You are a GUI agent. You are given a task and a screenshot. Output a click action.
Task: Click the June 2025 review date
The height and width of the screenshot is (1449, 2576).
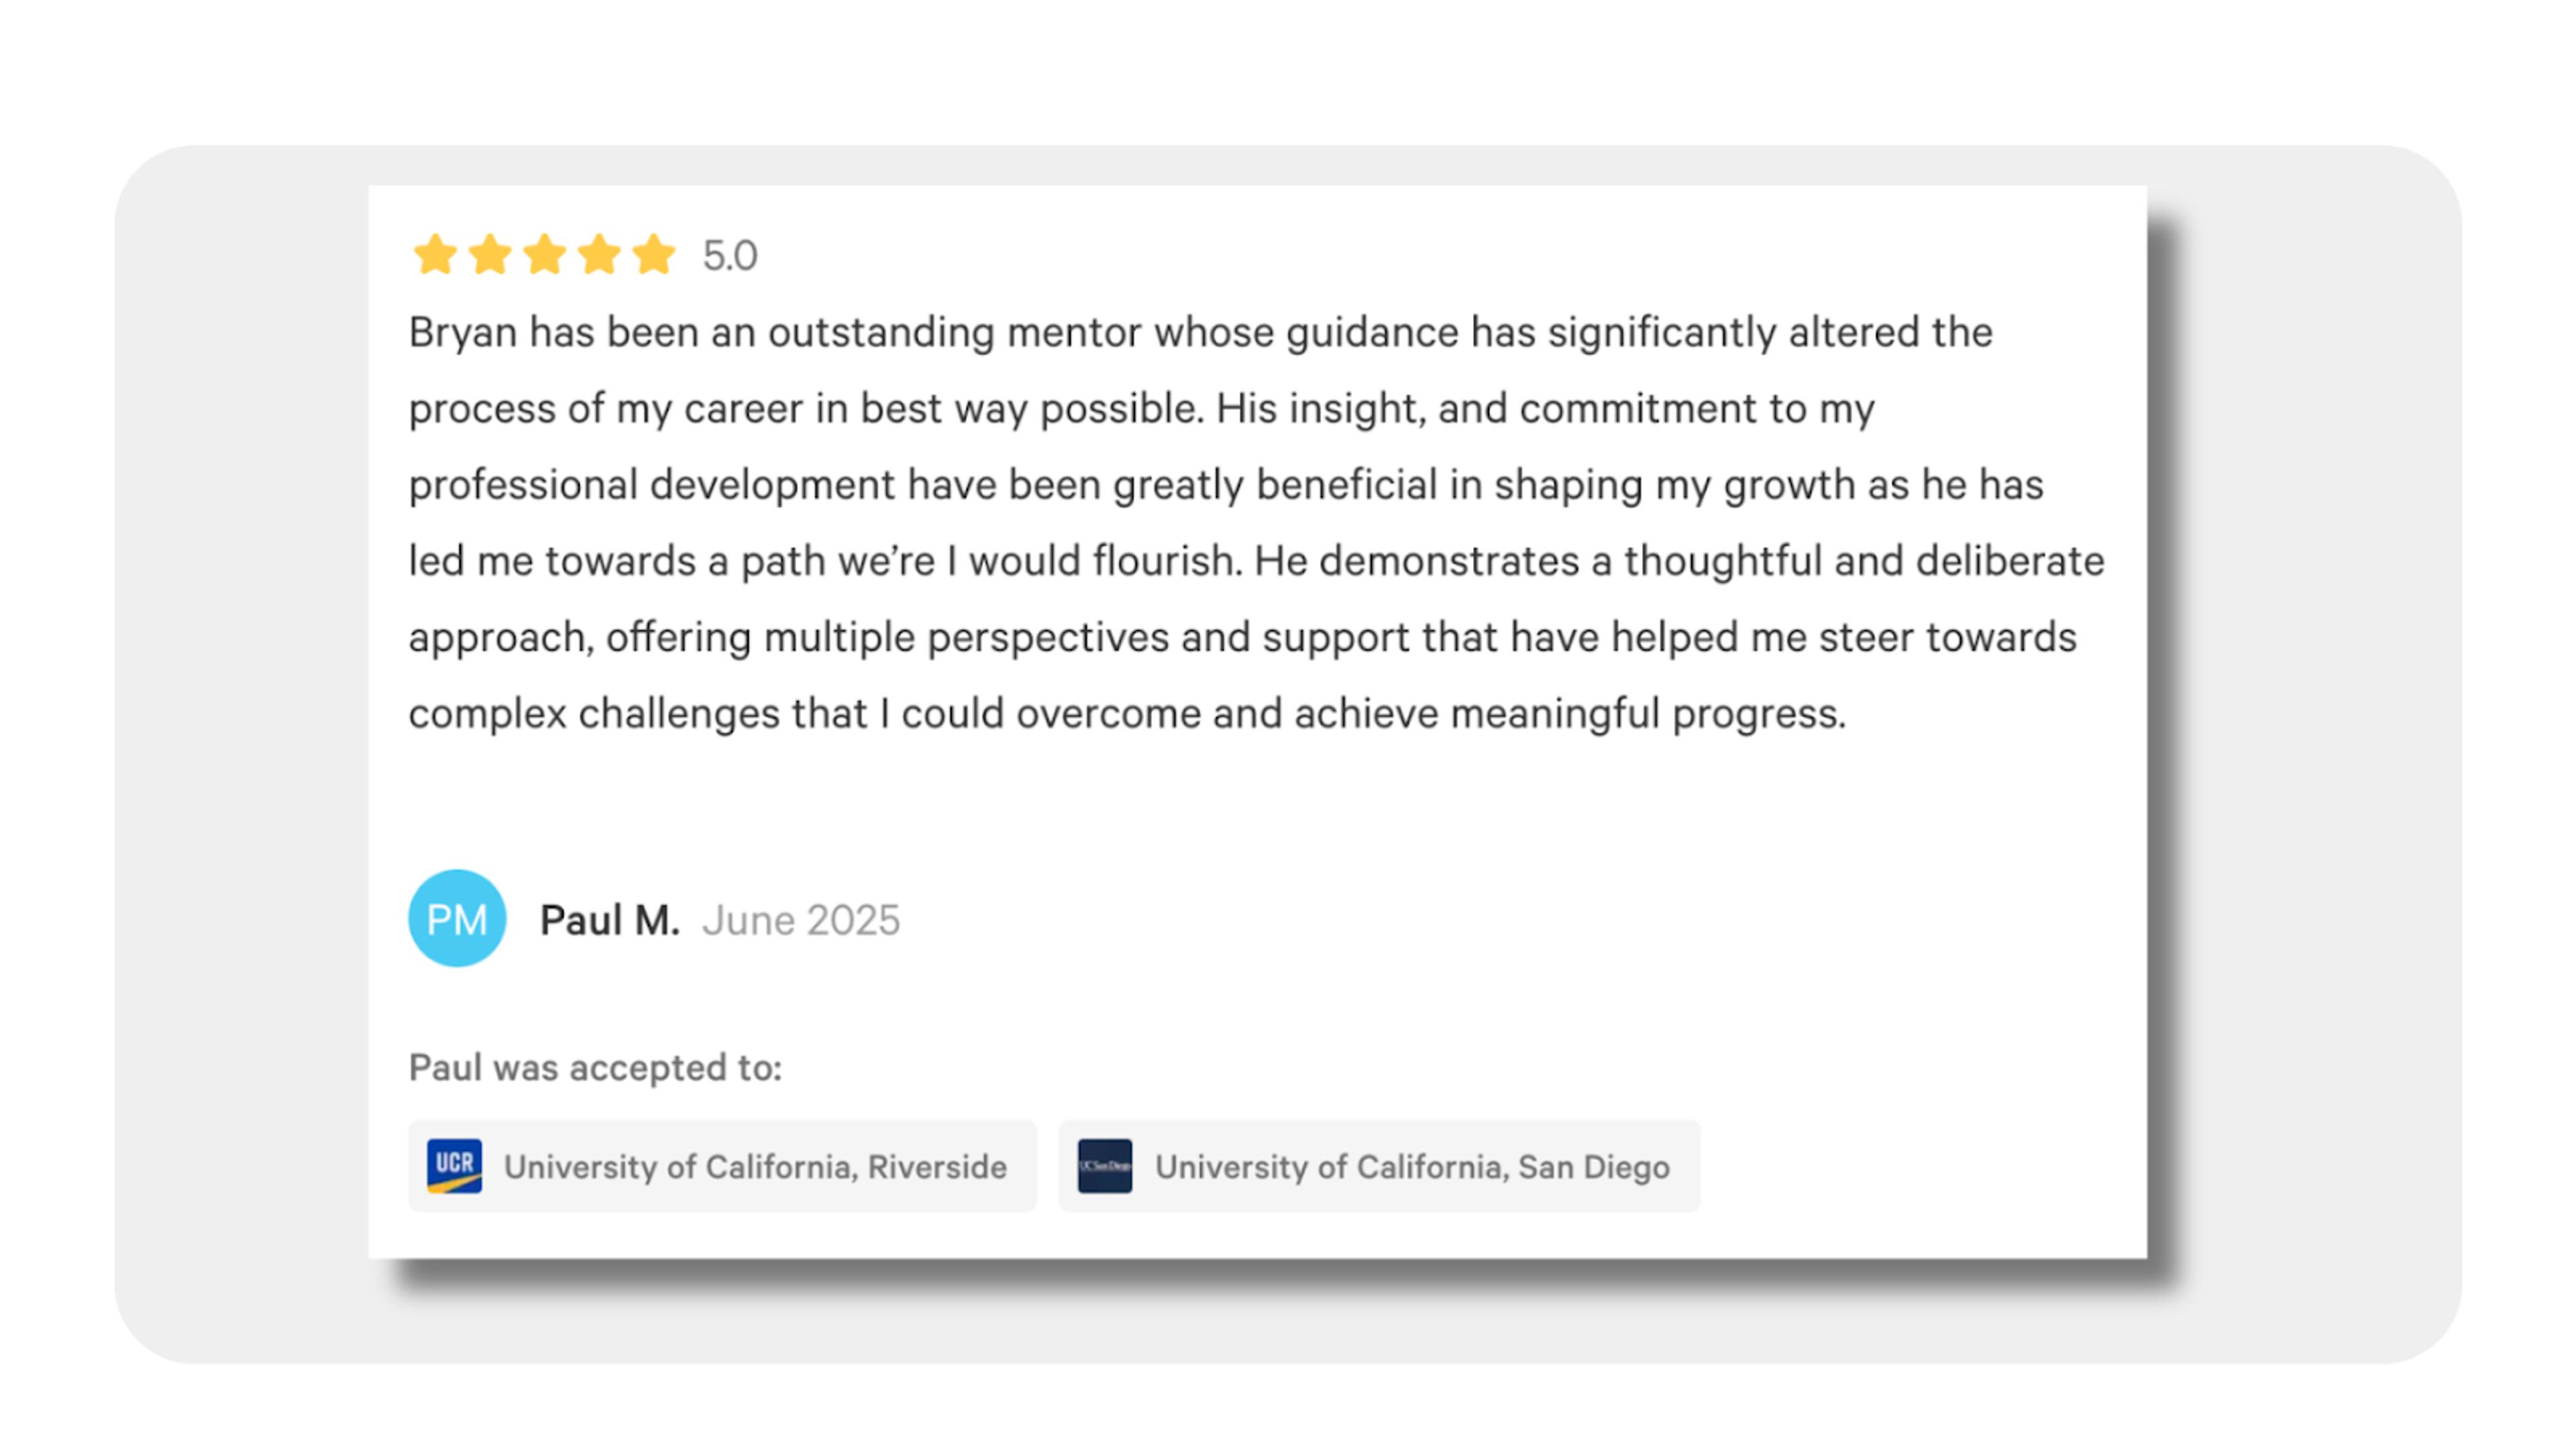pyautogui.click(x=801, y=920)
